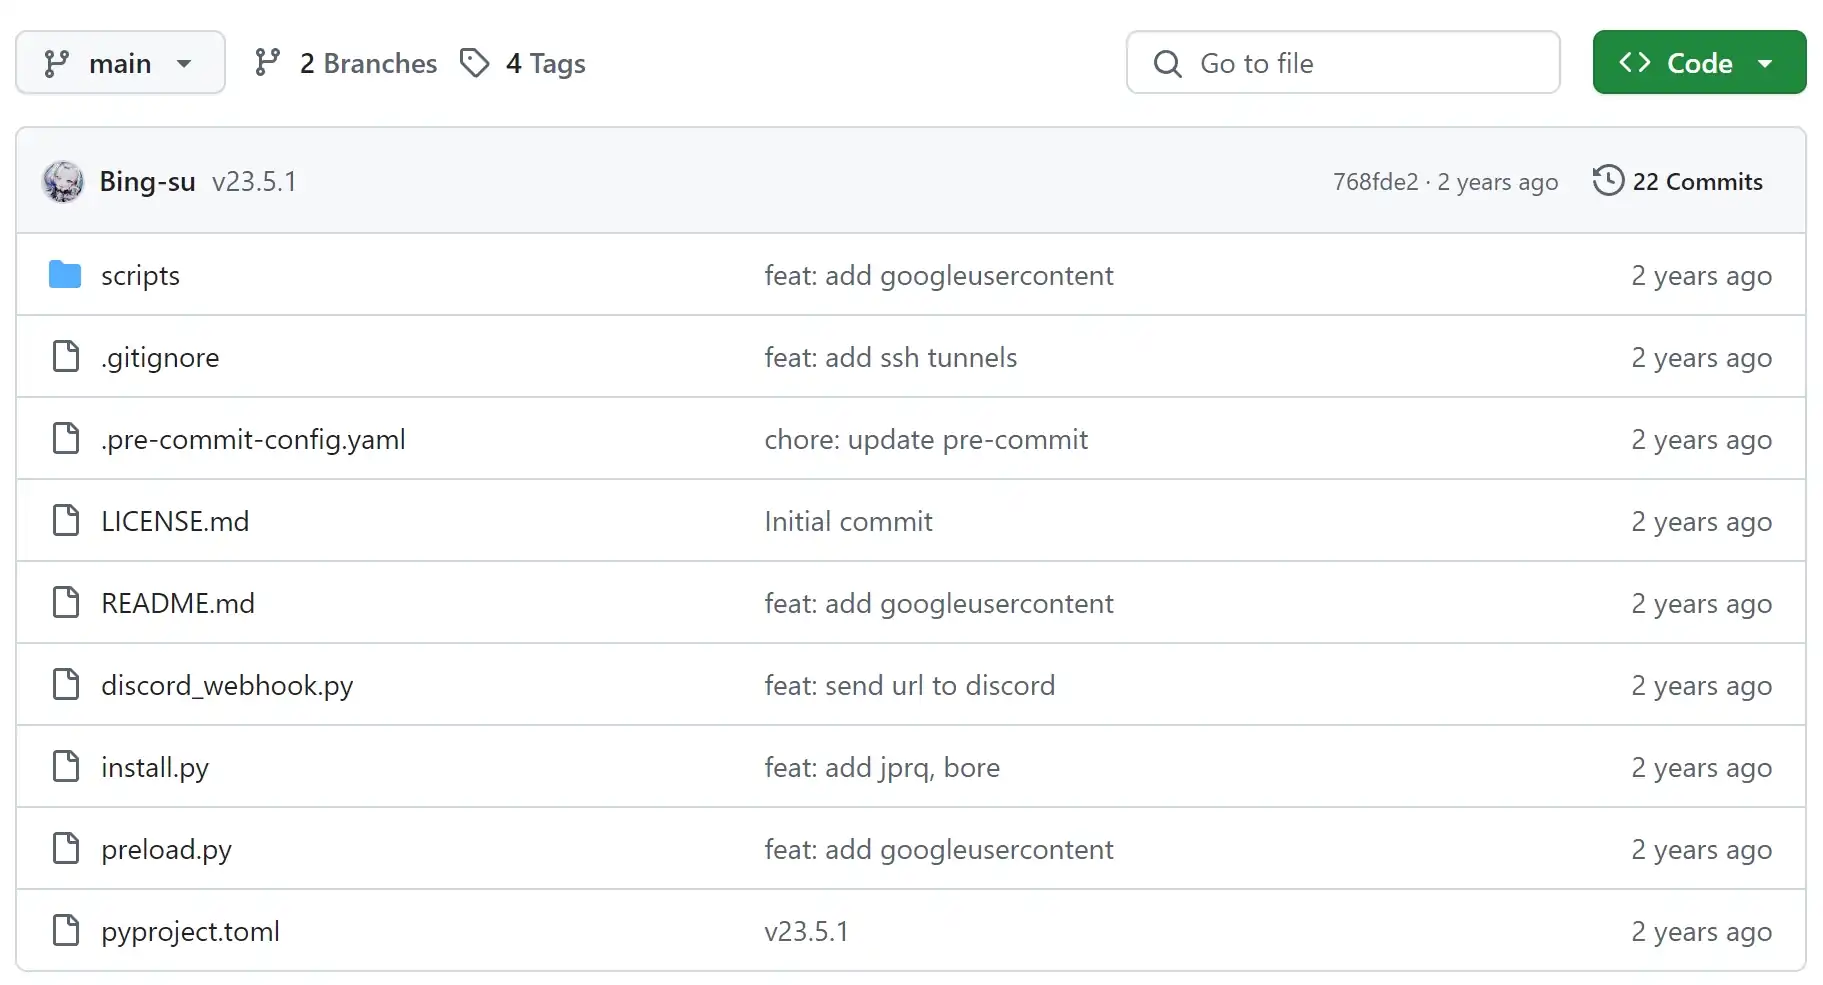This screenshot has width=1823, height=985.
Task: Click the tag icon beside 4 Tags
Action: [474, 63]
